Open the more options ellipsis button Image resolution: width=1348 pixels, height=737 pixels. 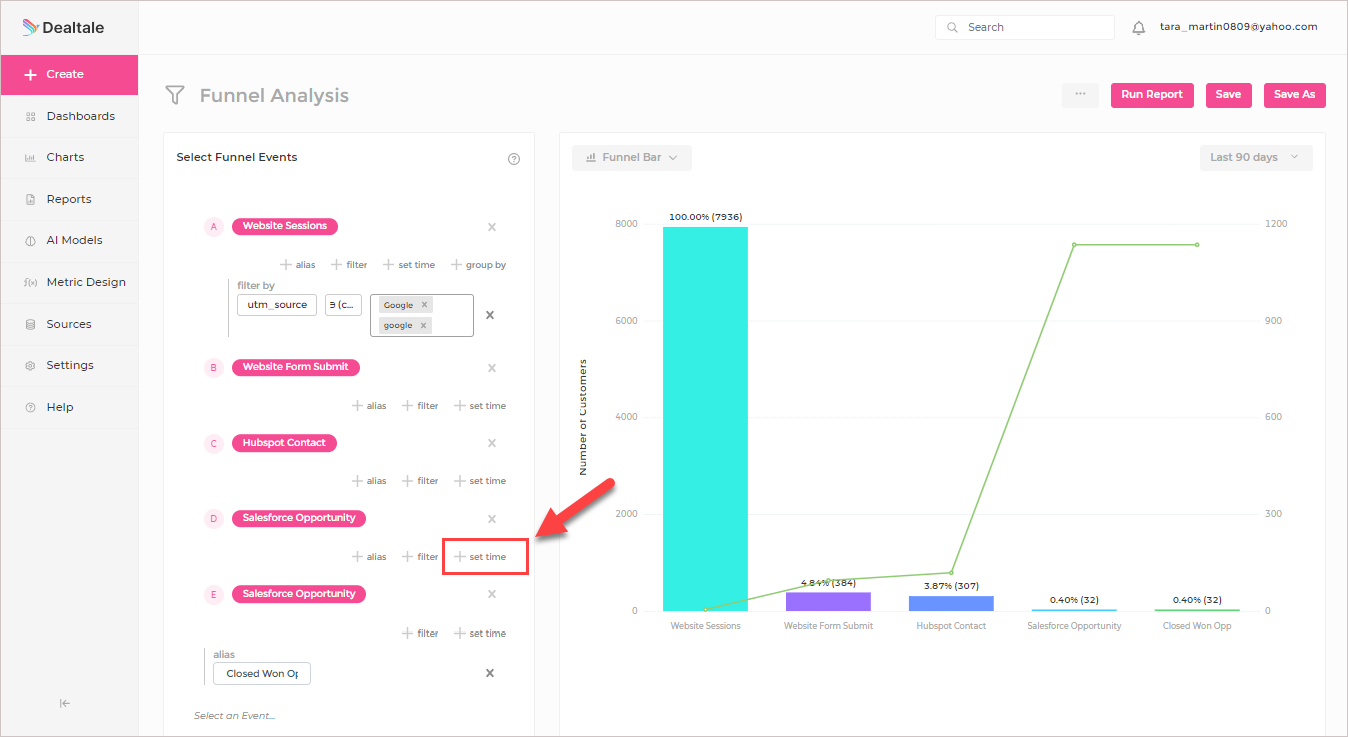click(x=1080, y=95)
